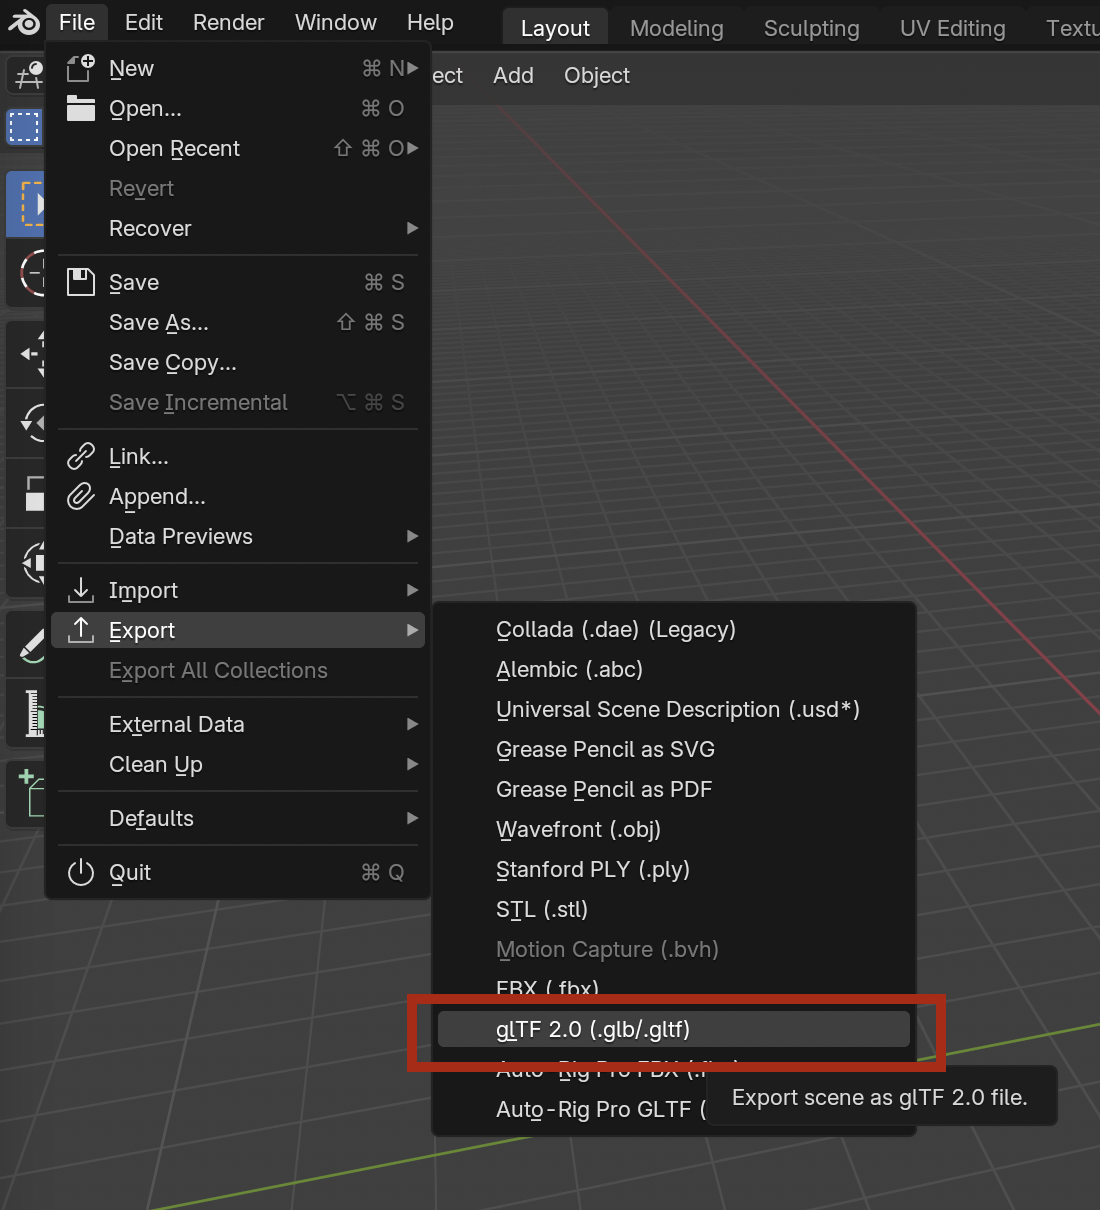The width and height of the screenshot is (1100, 1210).
Task: Choose Universal Scene Description export
Action: click(677, 709)
